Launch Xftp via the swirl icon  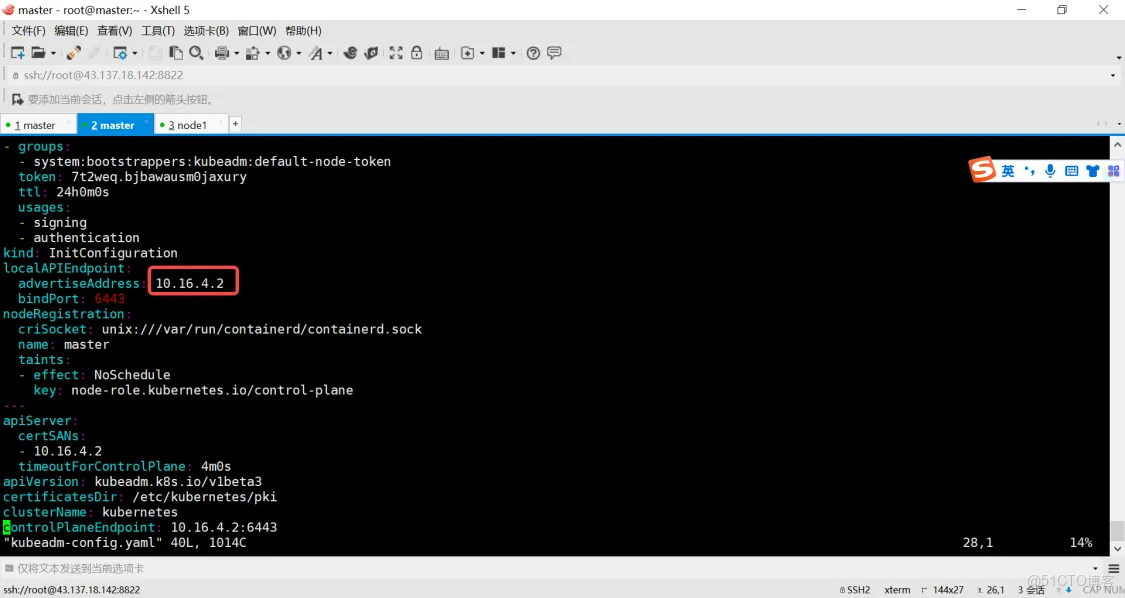point(350,53)
